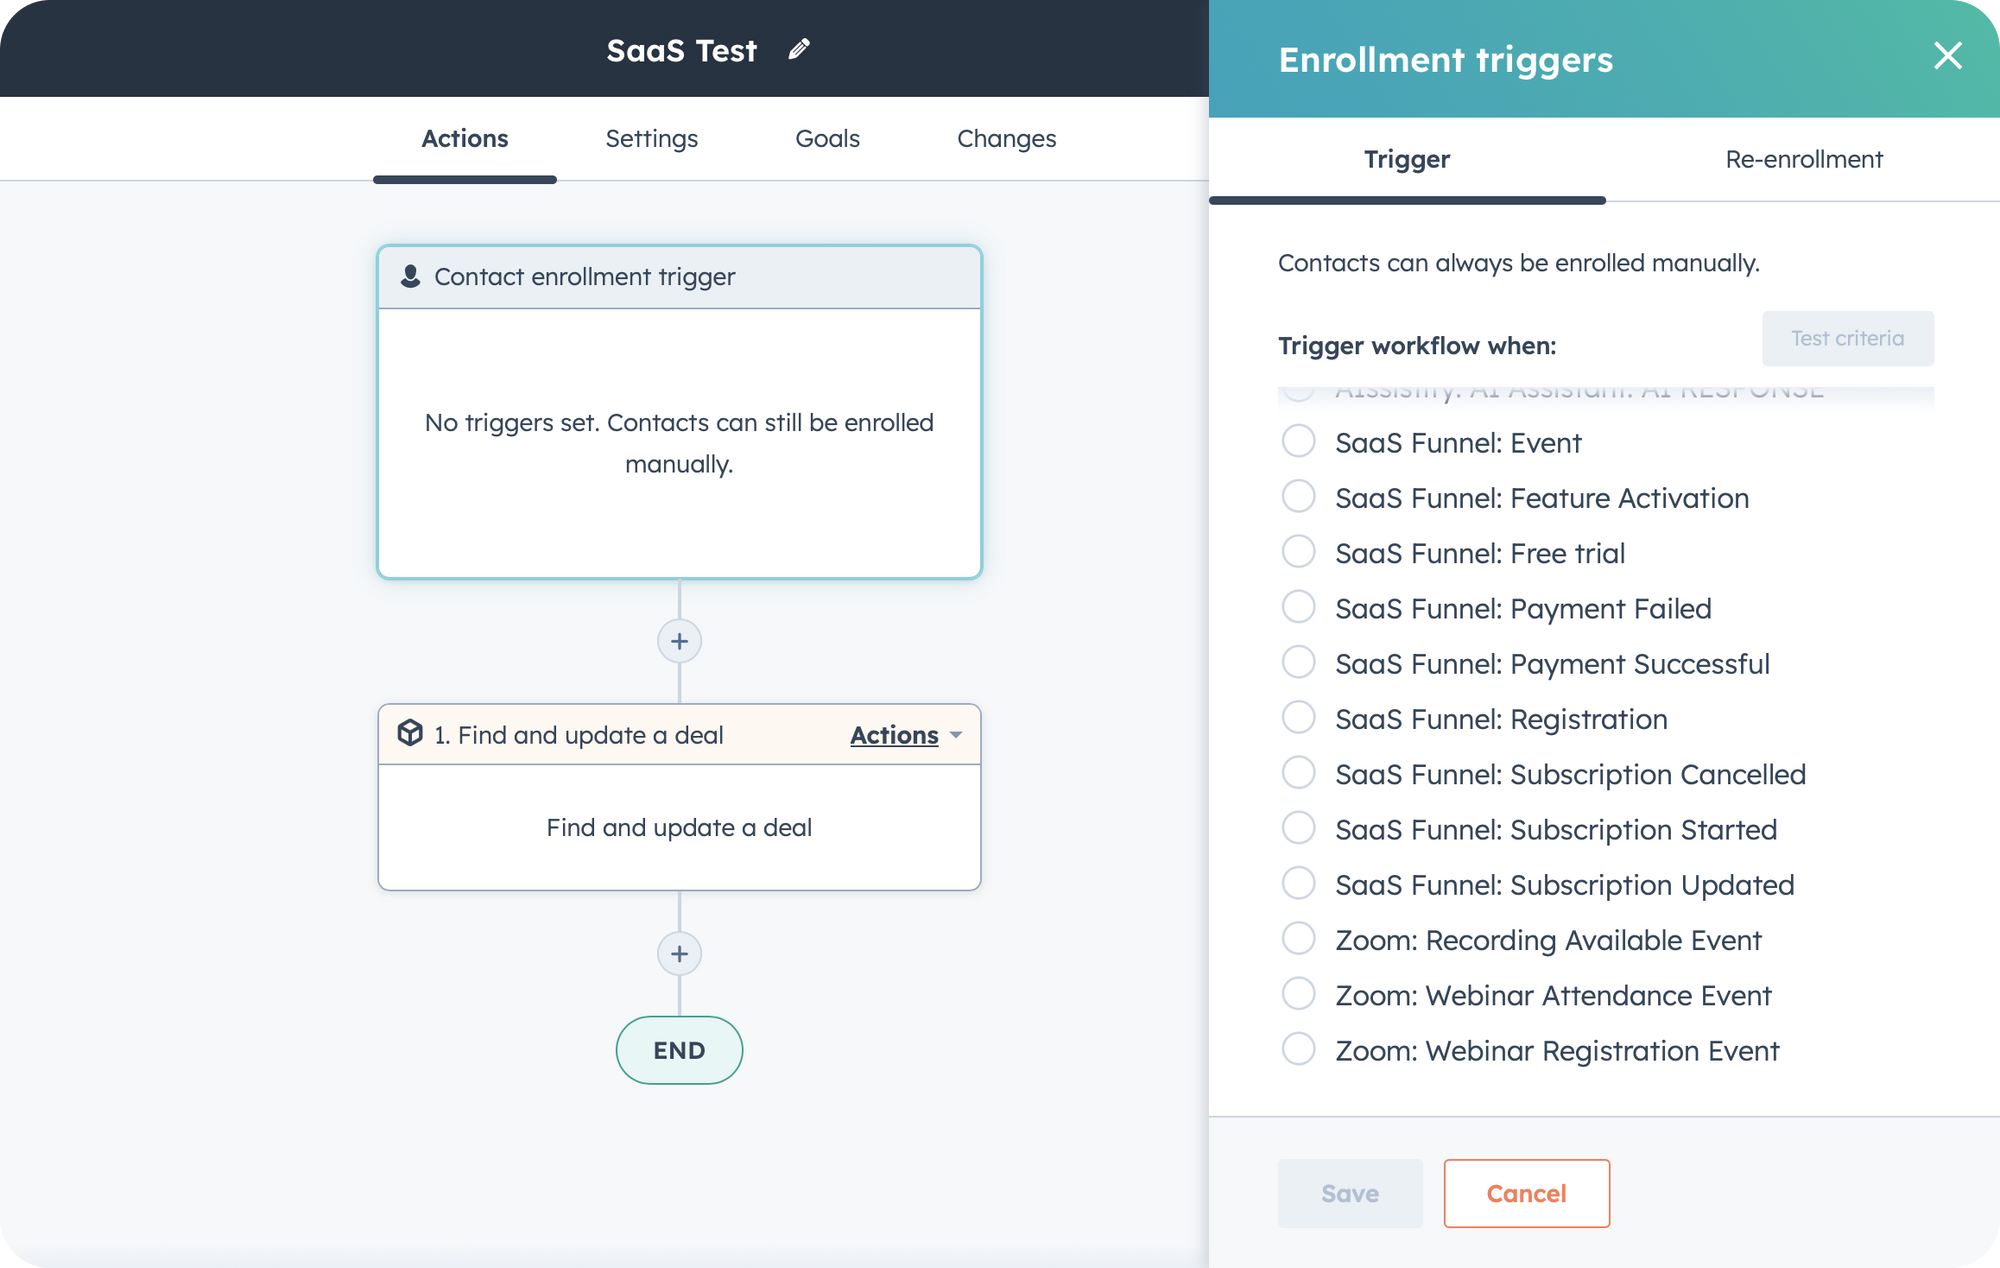This screenshot has height=1268, width=2000.
Task: Click Test criteria button
Action: click(1848, 338)
